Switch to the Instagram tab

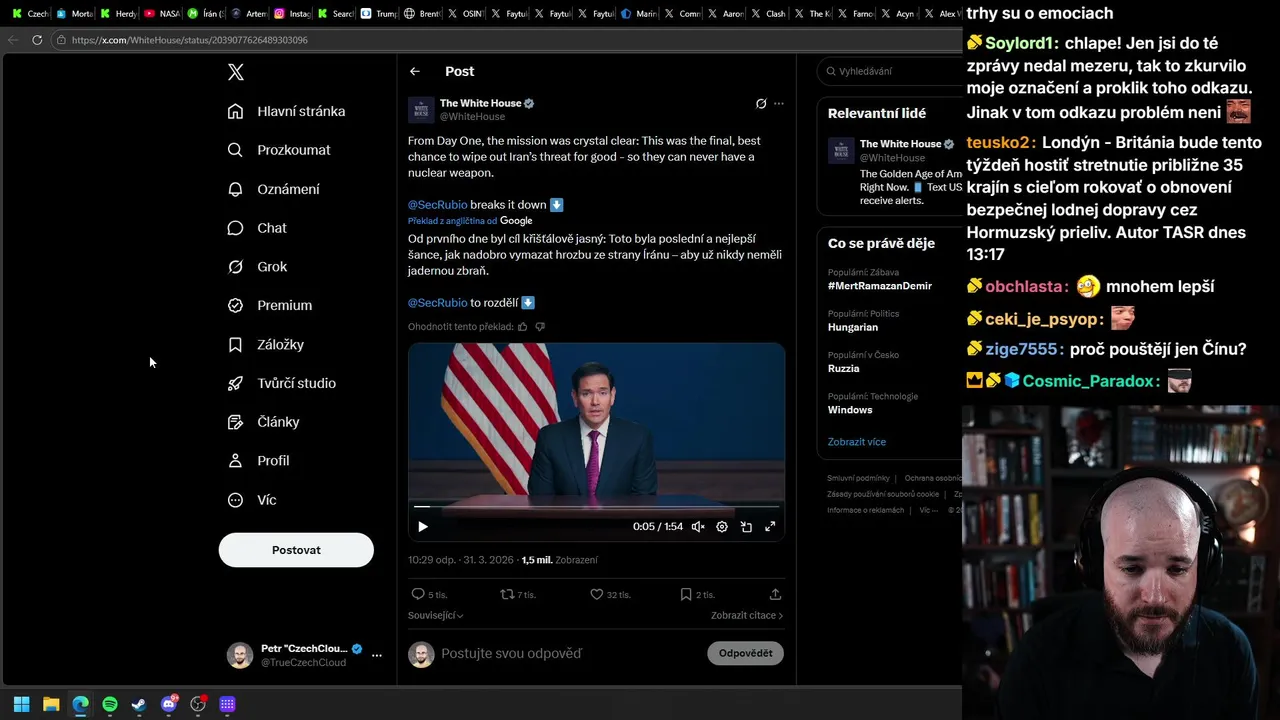click(x=292, y=14)
